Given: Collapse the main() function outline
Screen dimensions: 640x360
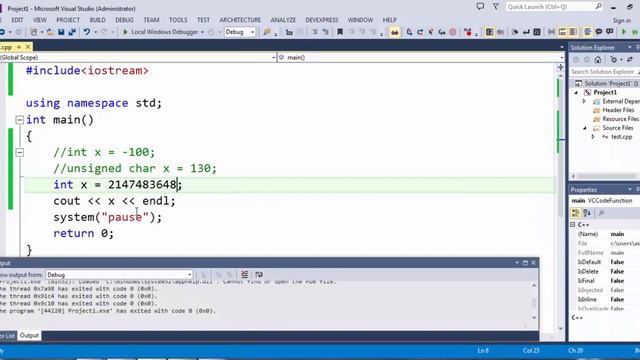Looking at the screenshot, I should 19,120.
